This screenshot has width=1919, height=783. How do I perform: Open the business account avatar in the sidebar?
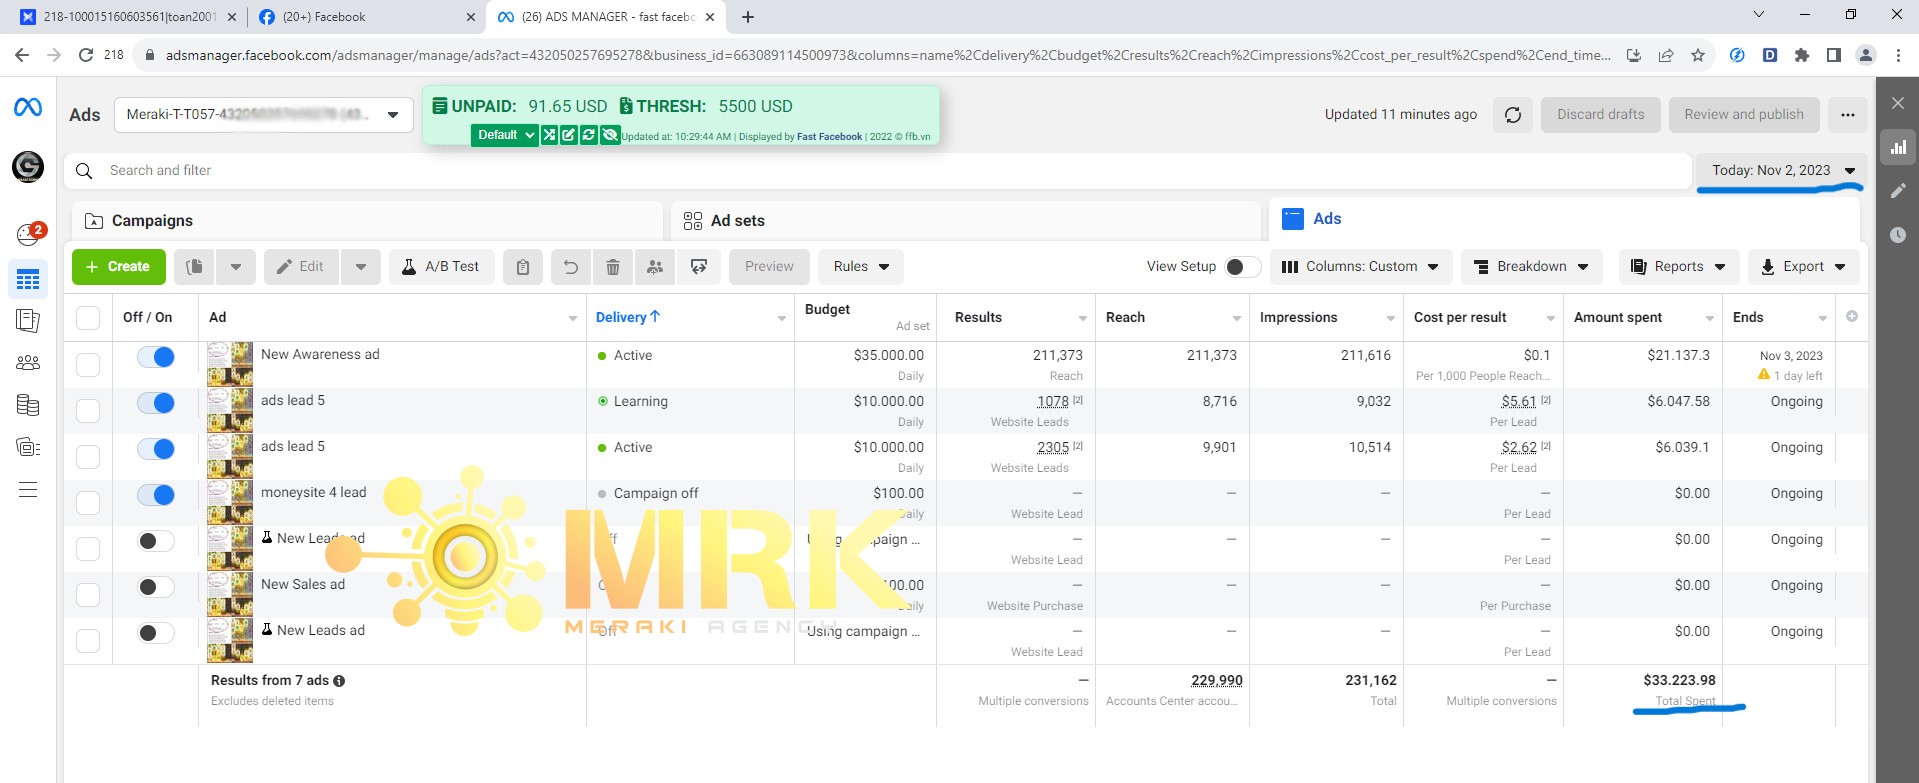click(28, 167)
